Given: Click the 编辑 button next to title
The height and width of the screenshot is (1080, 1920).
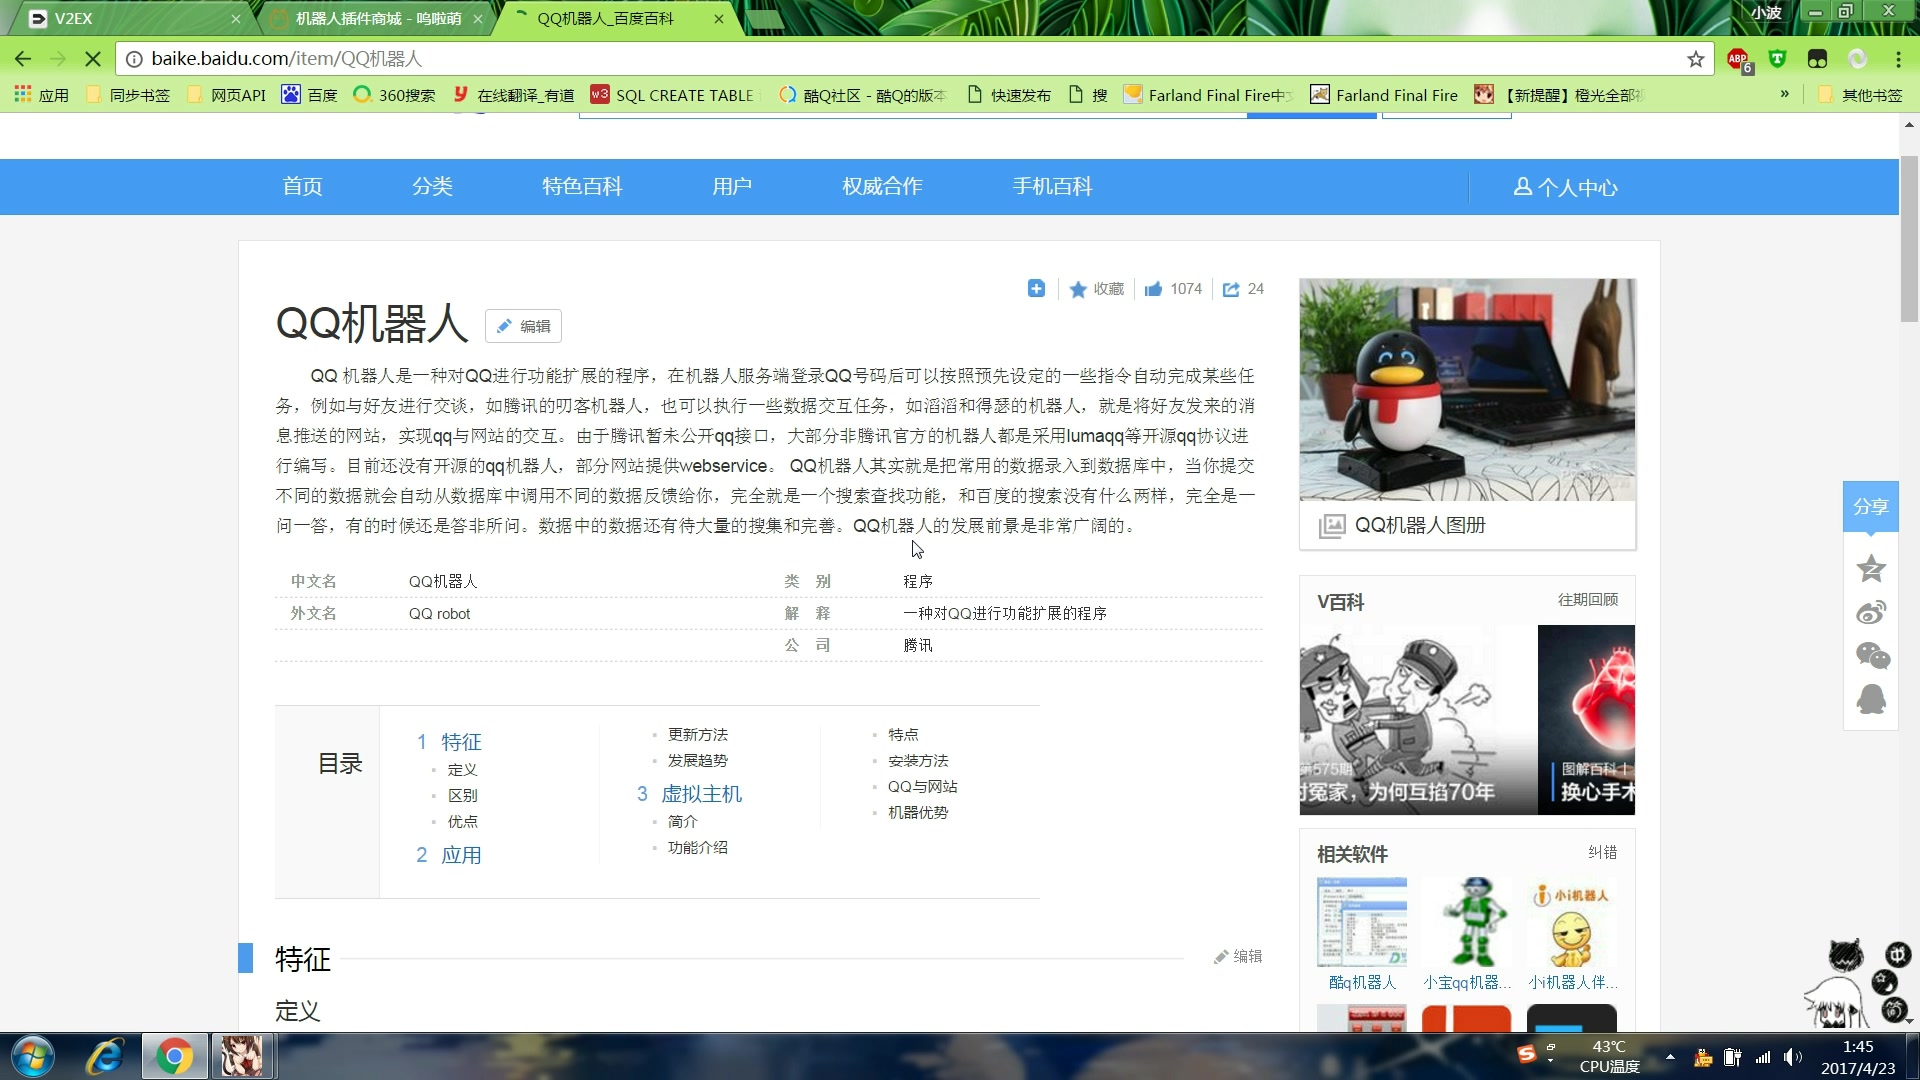Looking at the screenshot, I should pyautogui.click(x=523, y=326).
